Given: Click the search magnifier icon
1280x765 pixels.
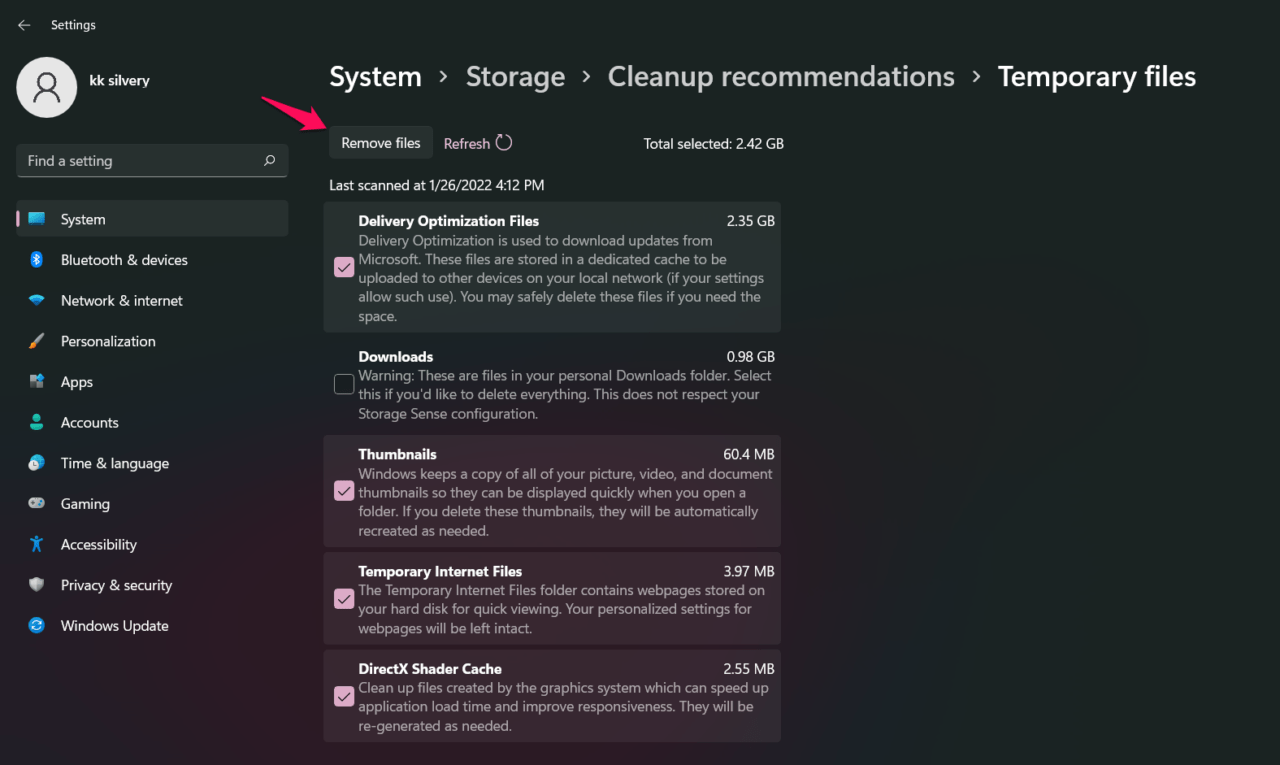Looking at the screenshot, I should [269, 161].
